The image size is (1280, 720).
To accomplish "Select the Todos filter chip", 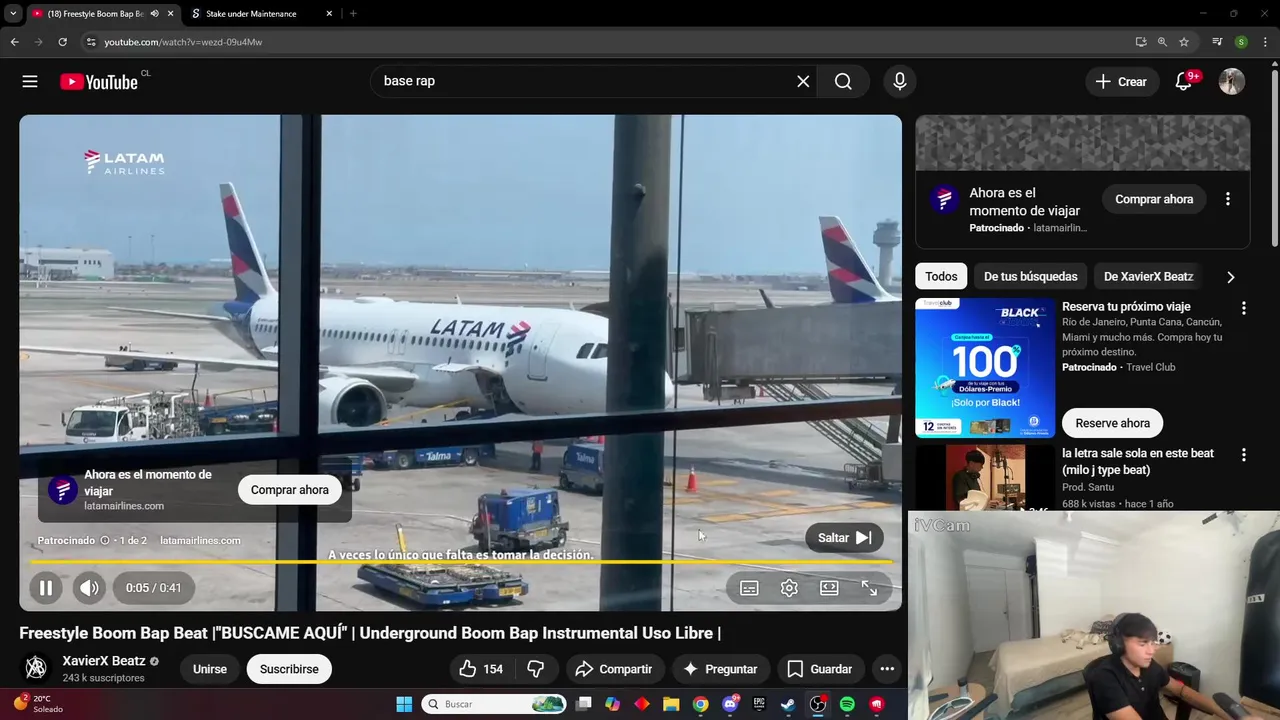I will pos(941,277).
